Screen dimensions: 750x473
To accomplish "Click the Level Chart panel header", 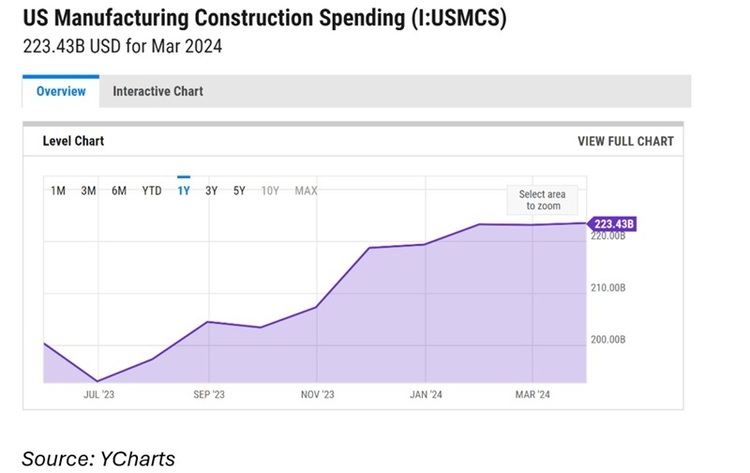I will (x=73, y=141).
